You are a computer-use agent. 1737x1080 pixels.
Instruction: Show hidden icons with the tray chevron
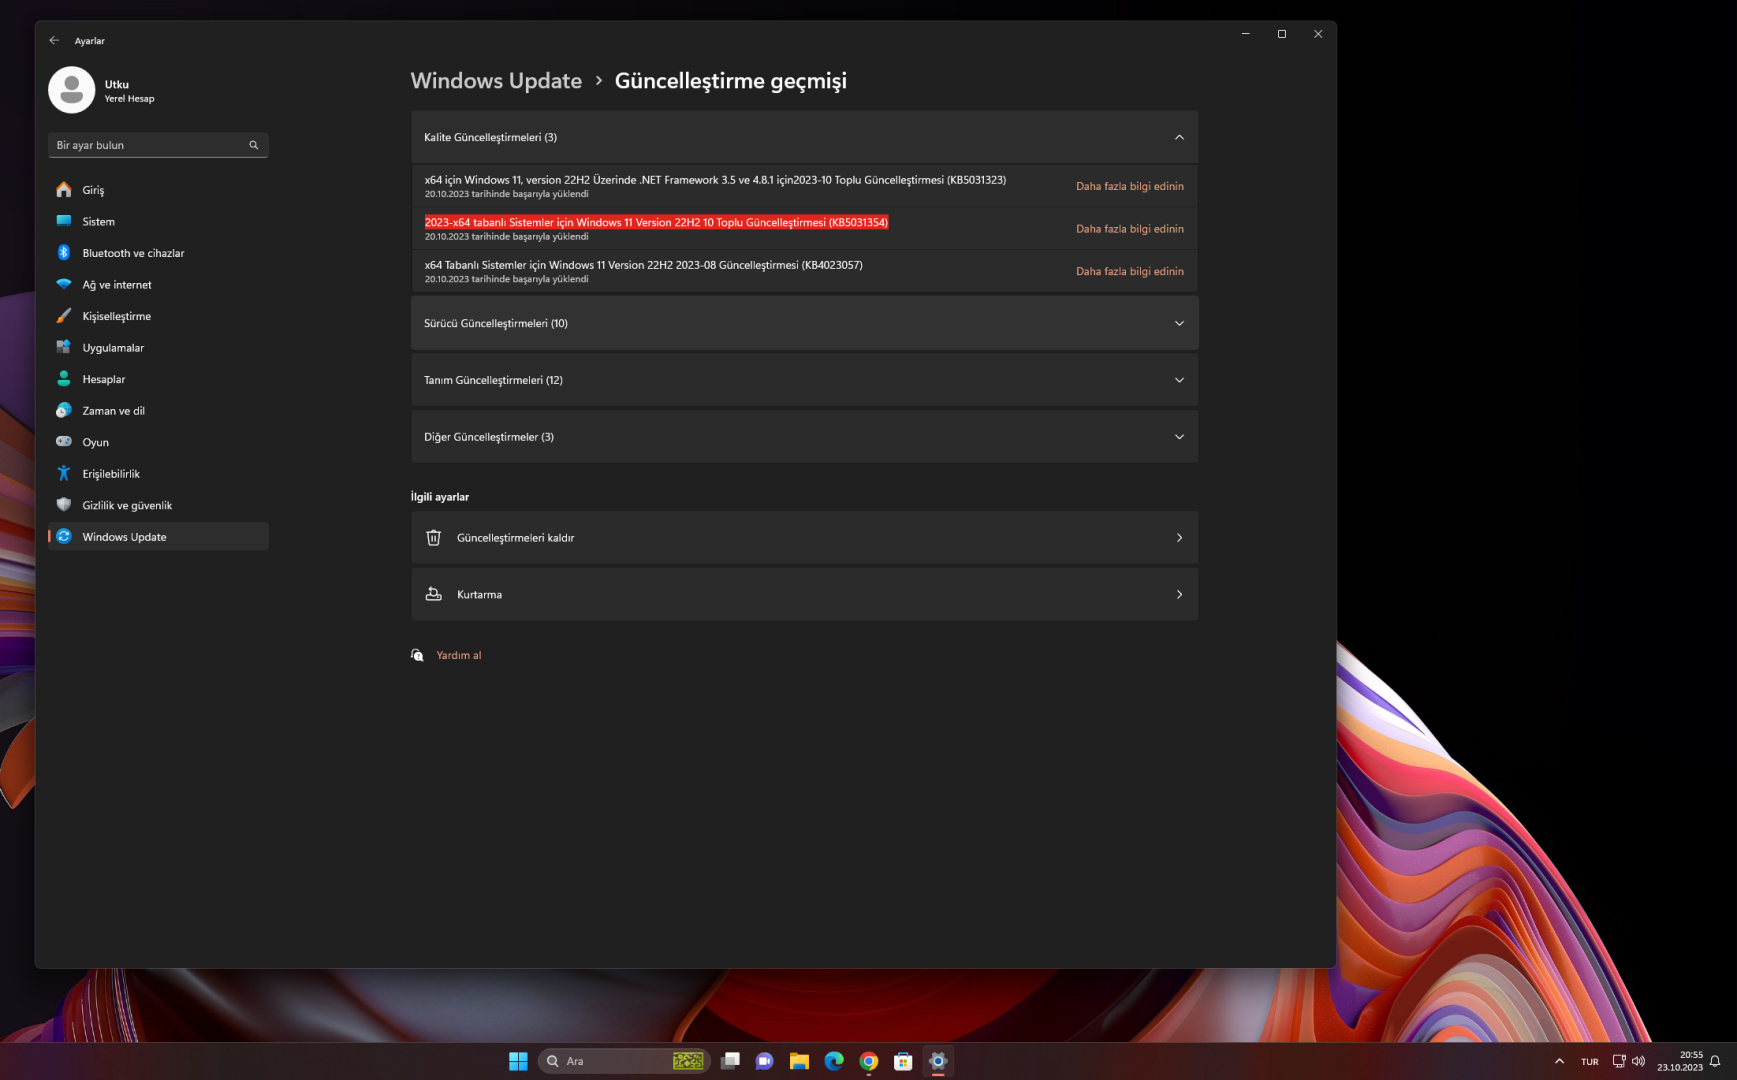[1559, 1061]
